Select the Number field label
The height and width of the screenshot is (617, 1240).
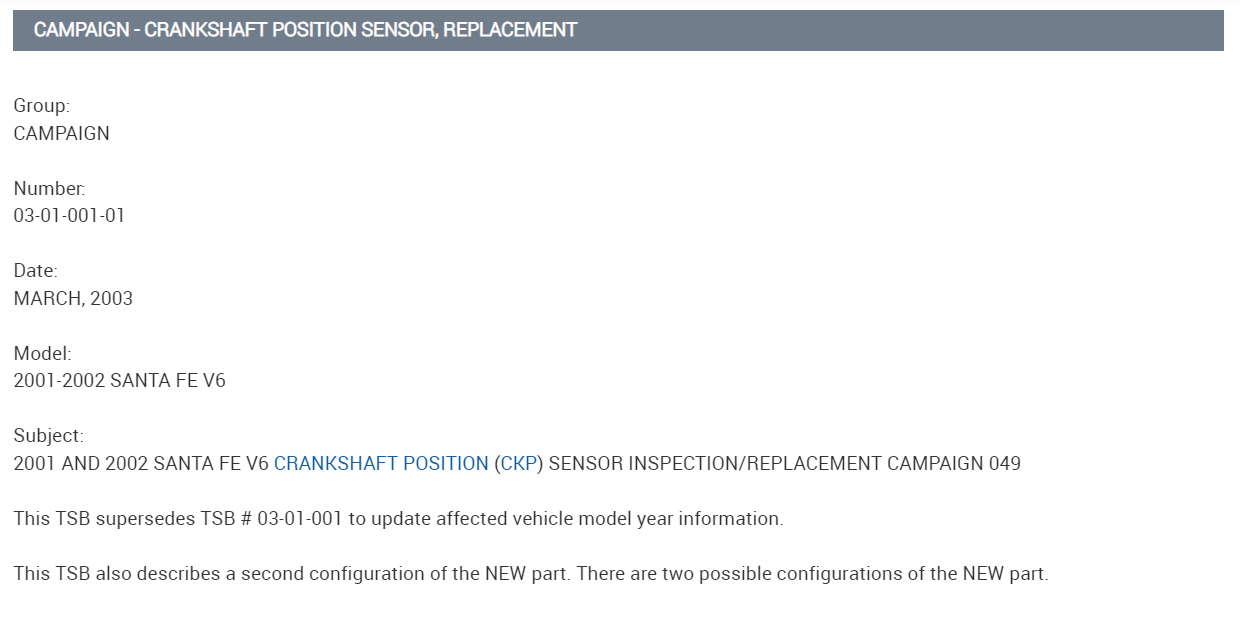(x=49, y=188)
